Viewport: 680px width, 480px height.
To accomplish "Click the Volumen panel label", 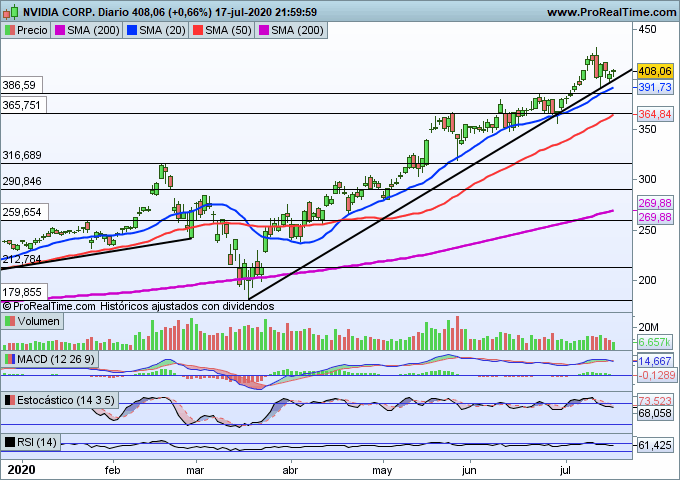I will click(x=39, y=321).
